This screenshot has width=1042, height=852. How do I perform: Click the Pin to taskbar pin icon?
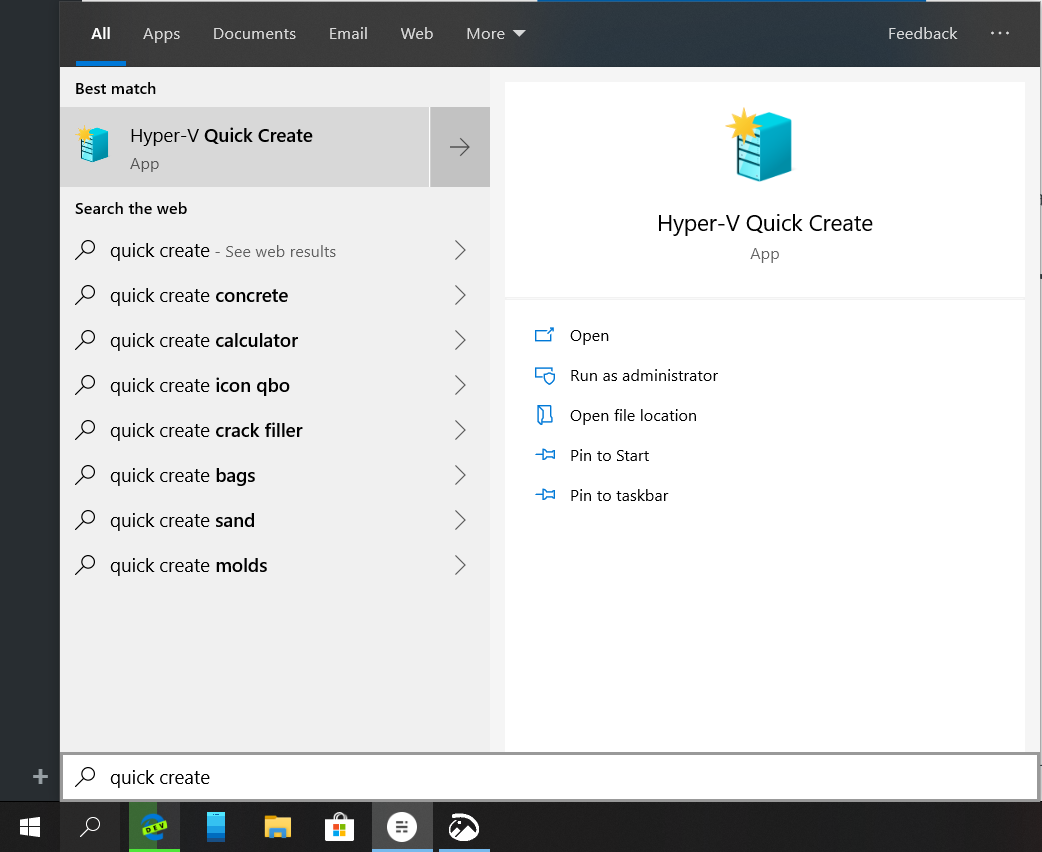coord(545,495)
